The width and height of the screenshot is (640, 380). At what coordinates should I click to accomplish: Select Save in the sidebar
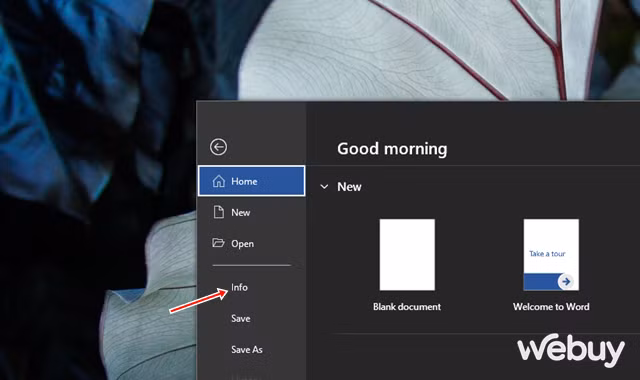point(240,318)
